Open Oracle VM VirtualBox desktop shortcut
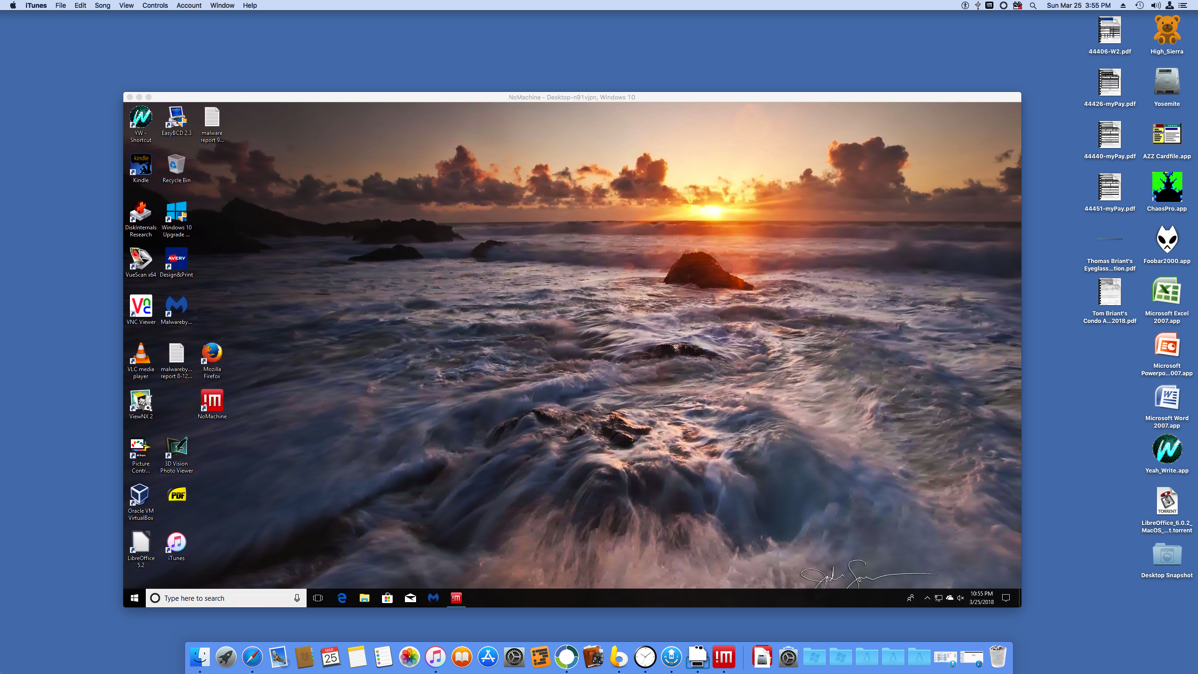Image resolution: width=1198 pixels, height=674 pixels. click(140, 496)
